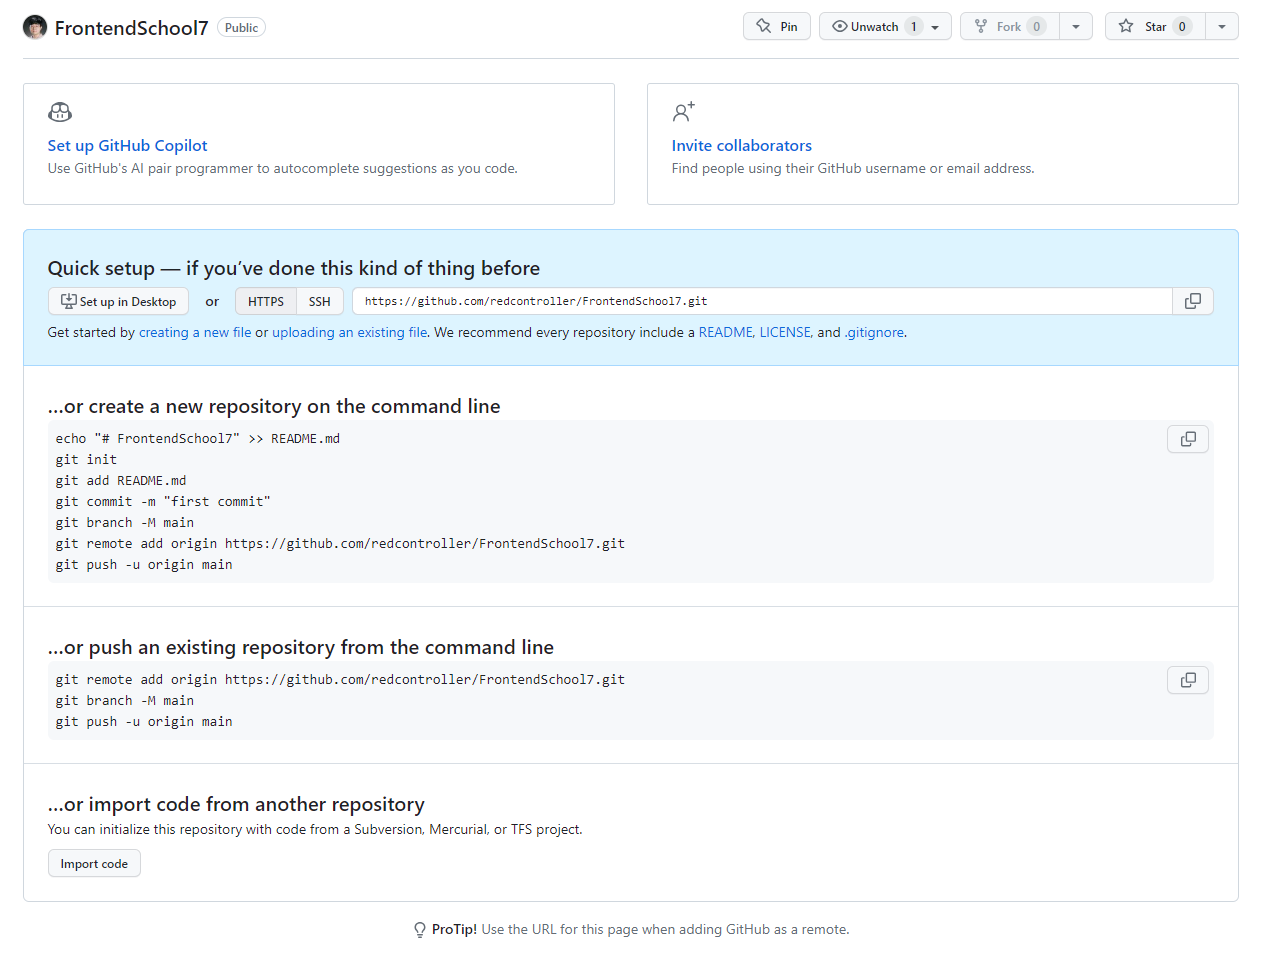Copy the create new repository commands
Image resolution: width=1271 pixels, height=959 pixels.
[1188, 439]
